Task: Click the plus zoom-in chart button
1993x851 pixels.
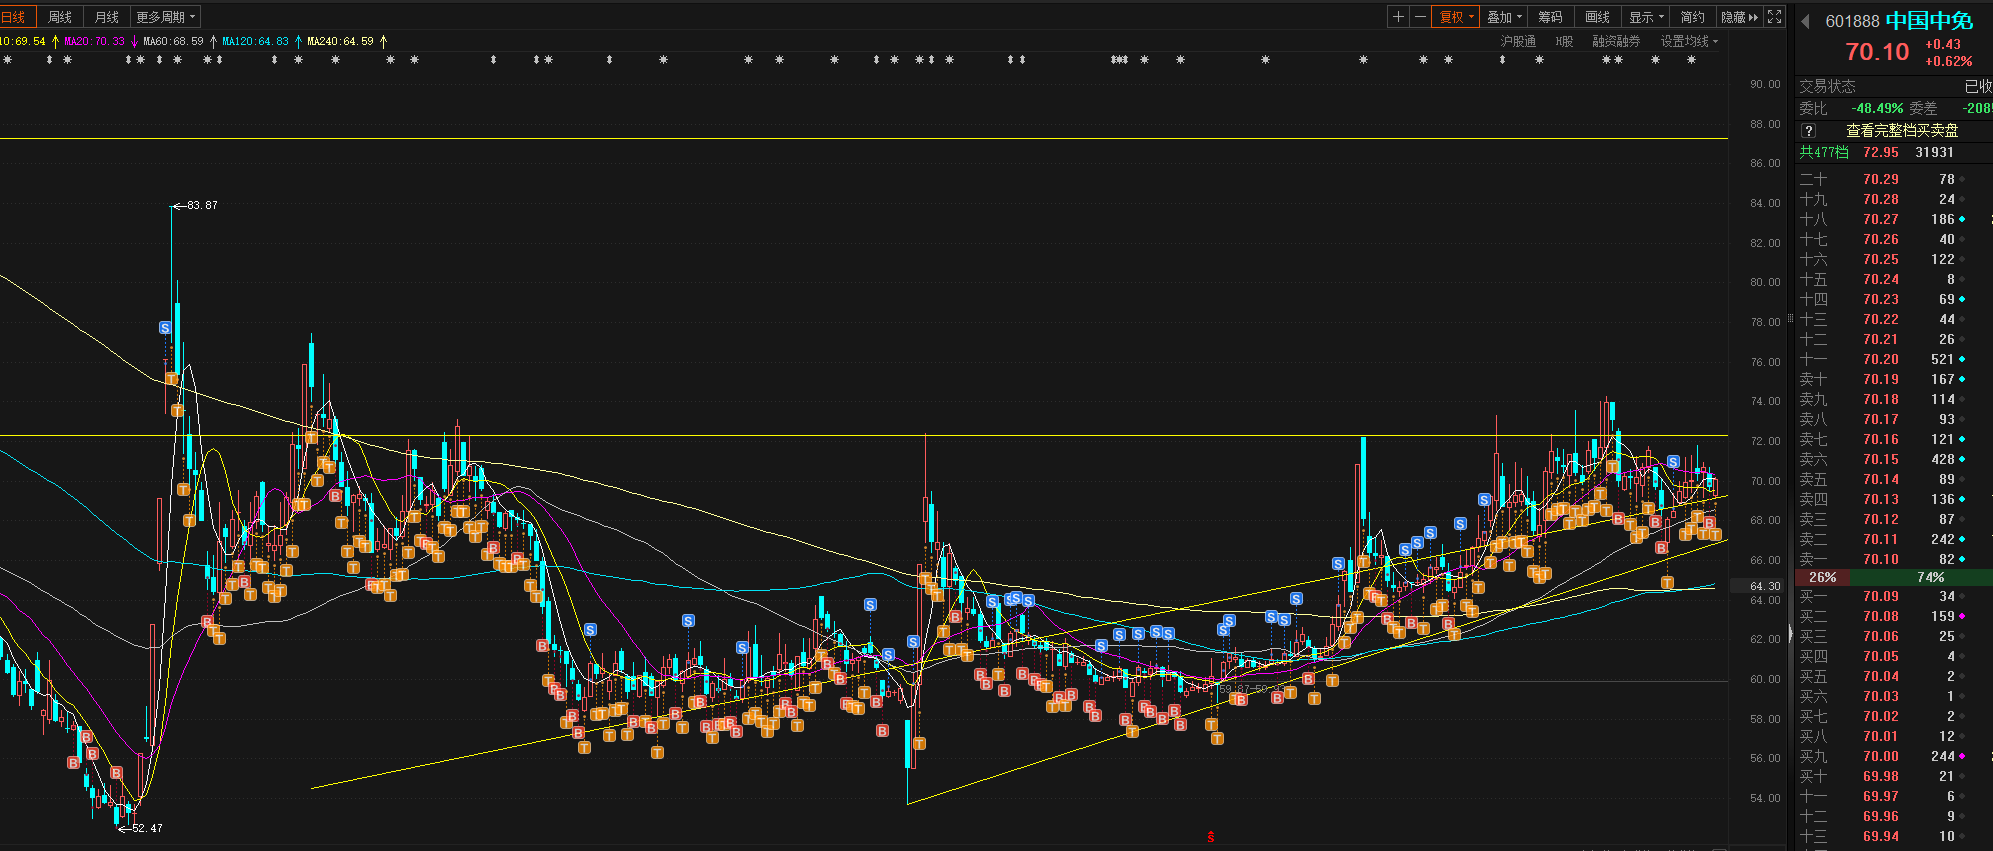Action: point(1398,17)
